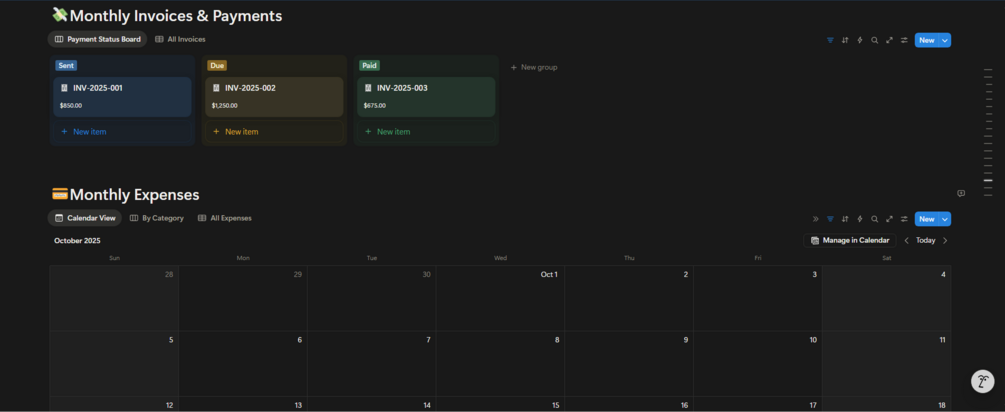The image size is (1005, 412).
Task: Click the blue Sent status tag
Action: [x=66, y=65]
